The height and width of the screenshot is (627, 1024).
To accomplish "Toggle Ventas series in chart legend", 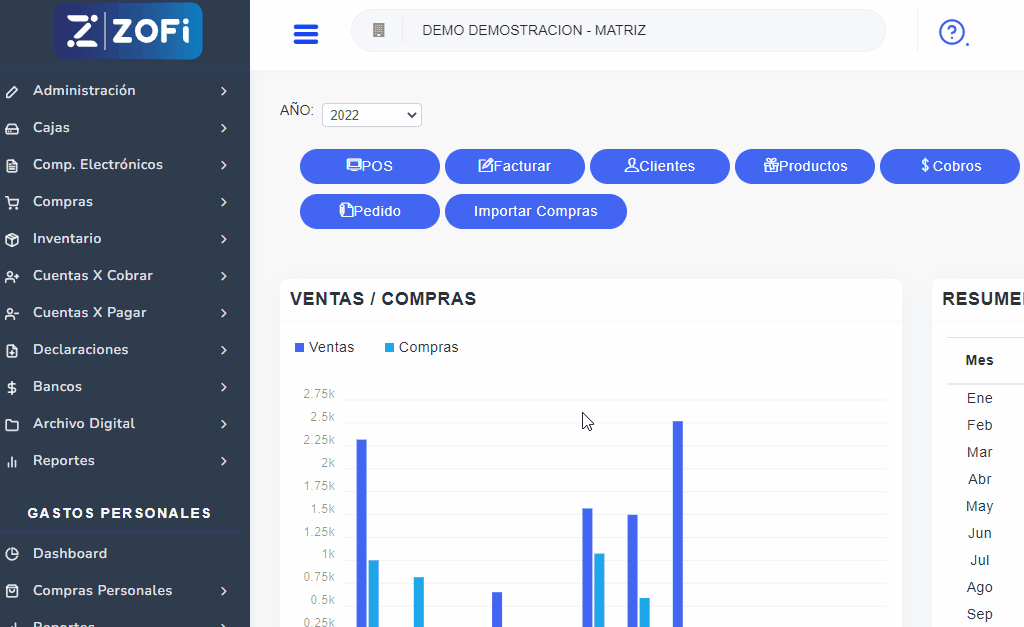I will (x=324, y=348).
